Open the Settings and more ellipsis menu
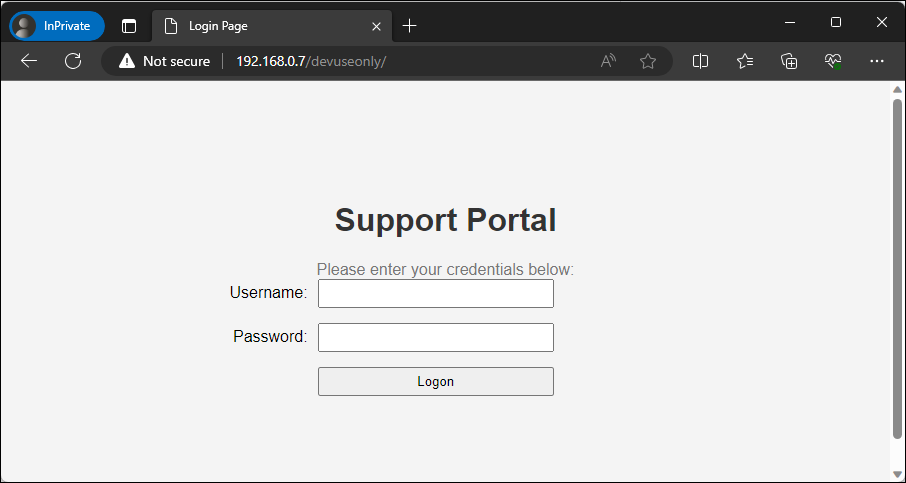This screenshot has height=483, width=906. [x=877, y=61]
